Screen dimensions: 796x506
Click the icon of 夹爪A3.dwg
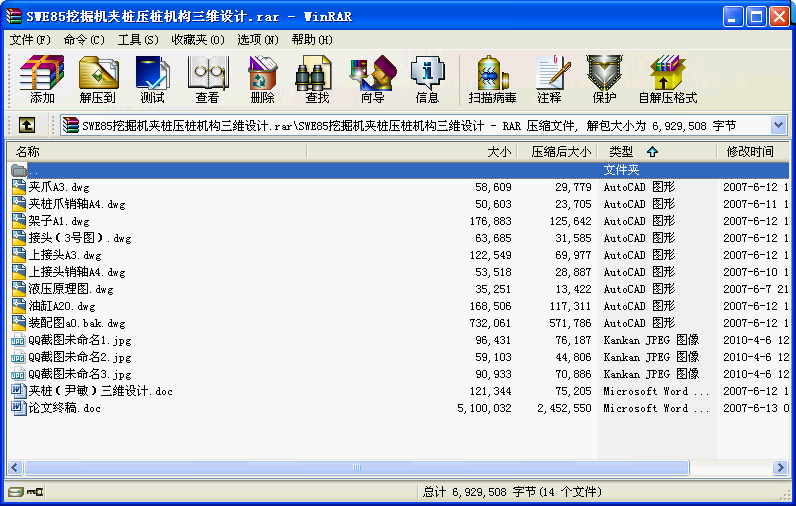click(x=19, y=187)
